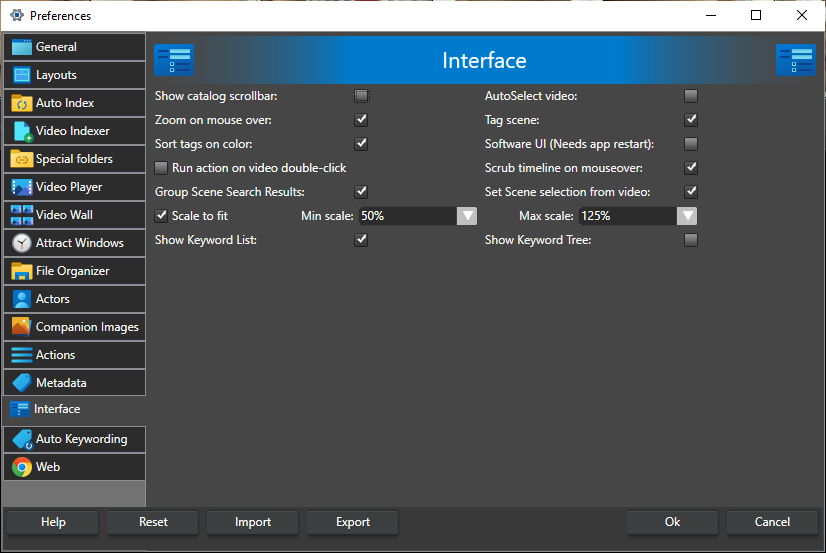The image size is (826, 553).
Task: Select the File Organizer folder icon
Action: tap(21, 271)
